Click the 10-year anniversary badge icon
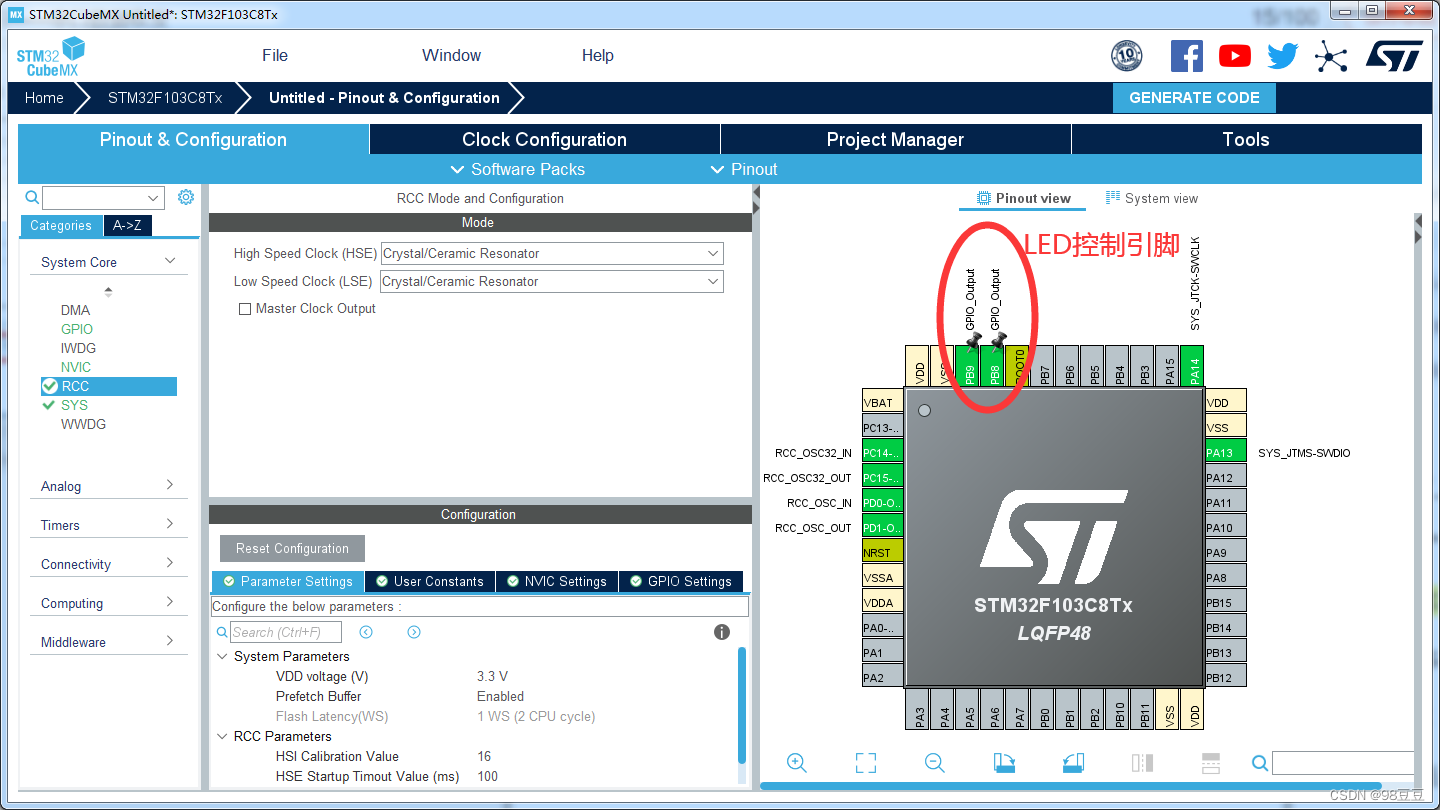1440x810 pixels. point(1127,56)
